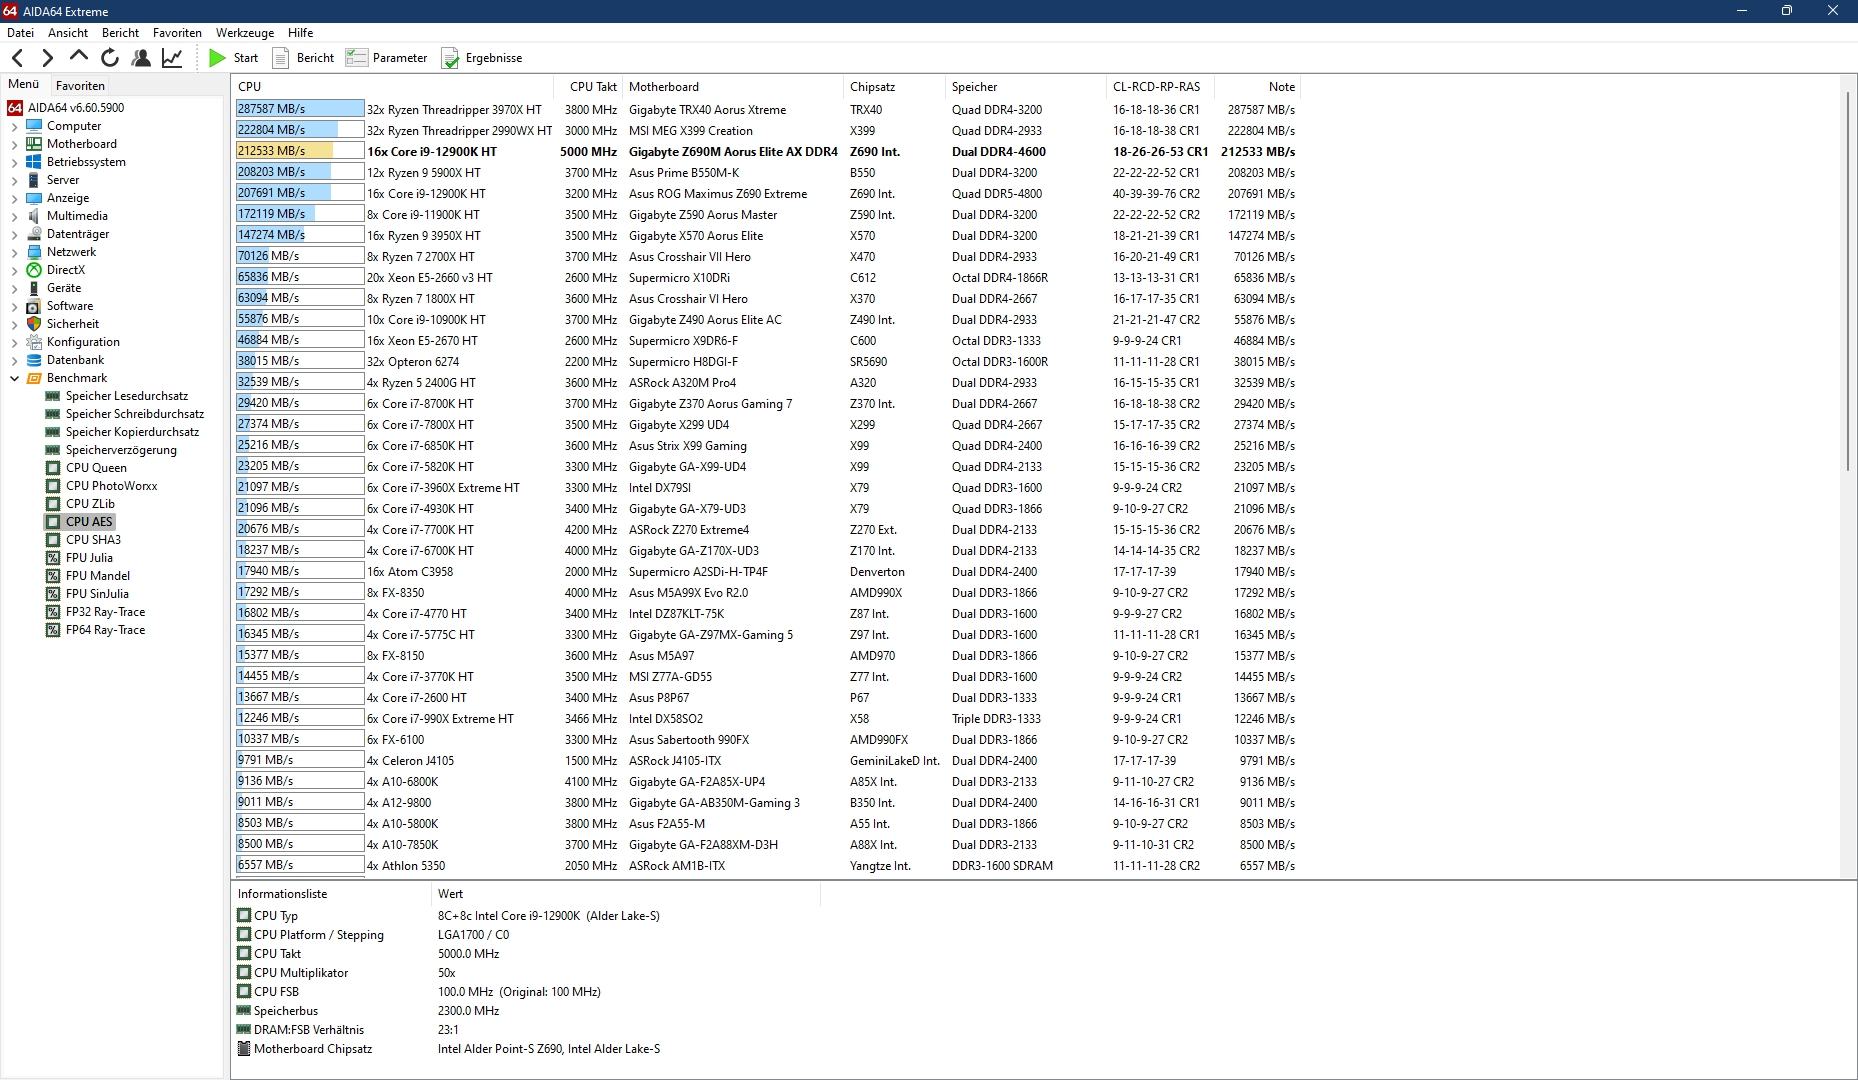Open the FPU SinJulia benchmark
The width and height of the screenshot is (1858, 1080).
(x=97, y=594)
